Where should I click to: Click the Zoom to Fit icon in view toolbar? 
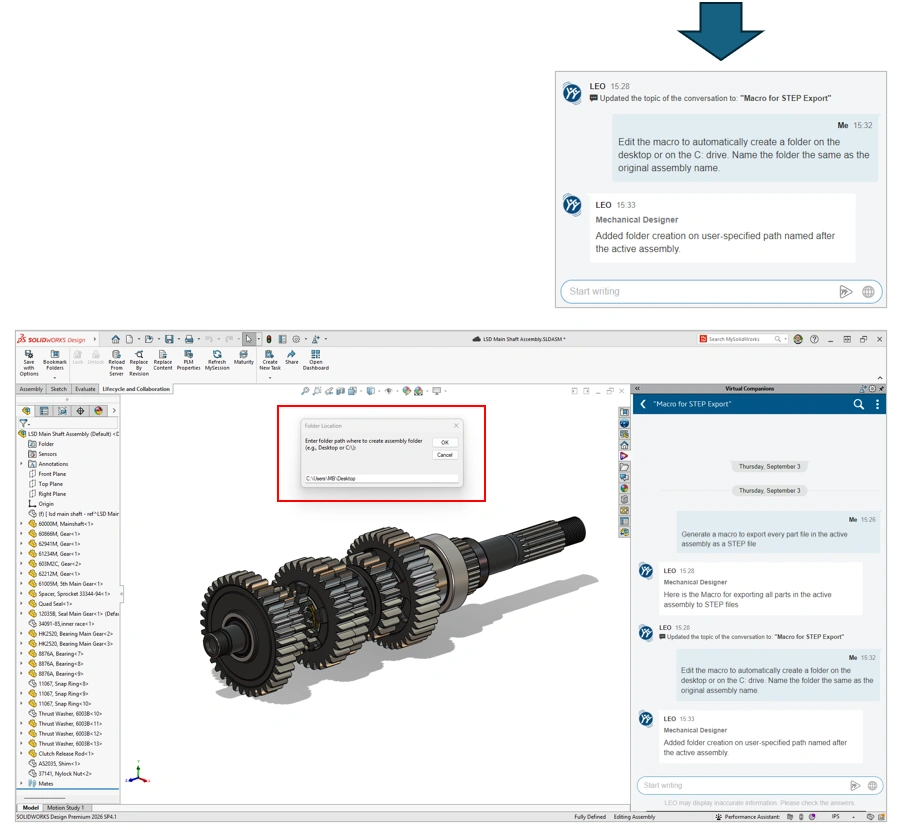[305, 391]
